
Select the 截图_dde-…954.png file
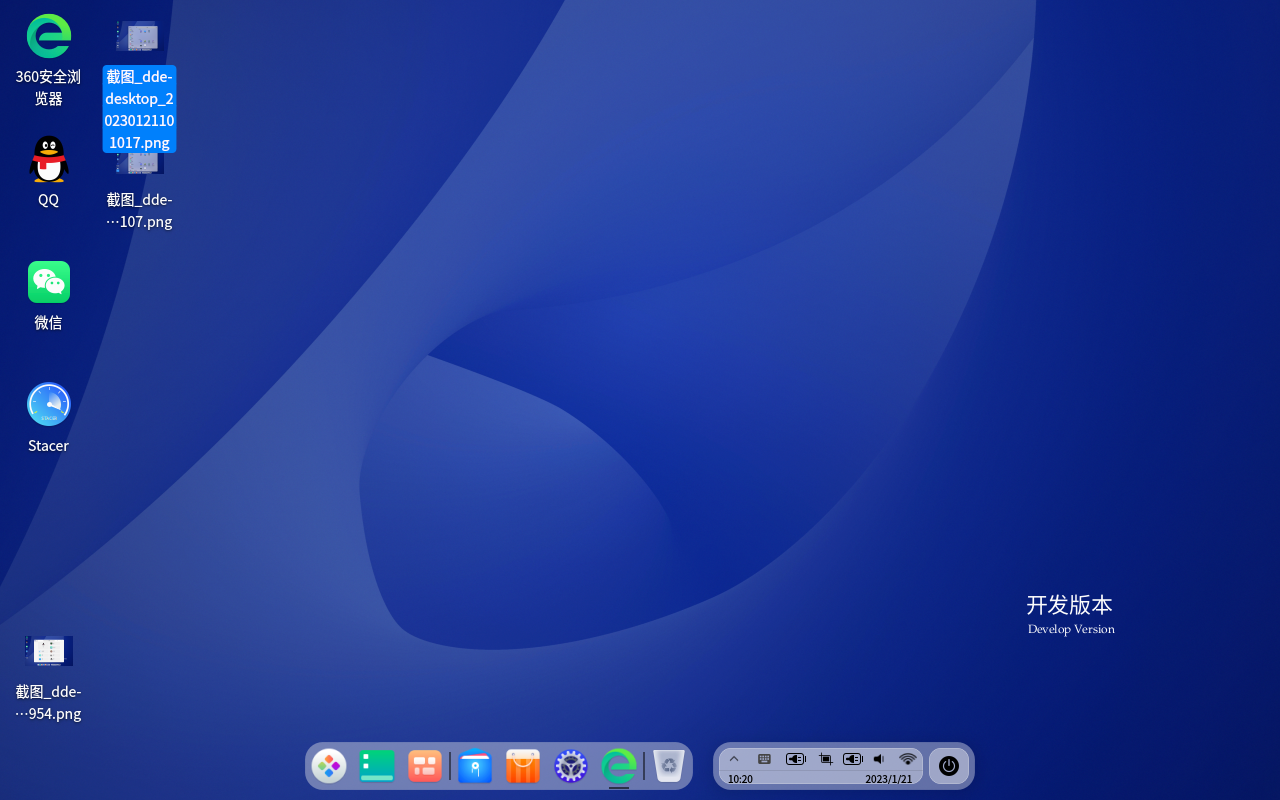point(48,651)
